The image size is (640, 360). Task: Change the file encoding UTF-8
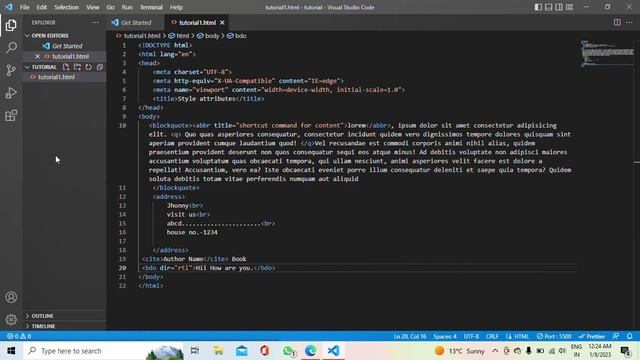click(x=471, y=336)
